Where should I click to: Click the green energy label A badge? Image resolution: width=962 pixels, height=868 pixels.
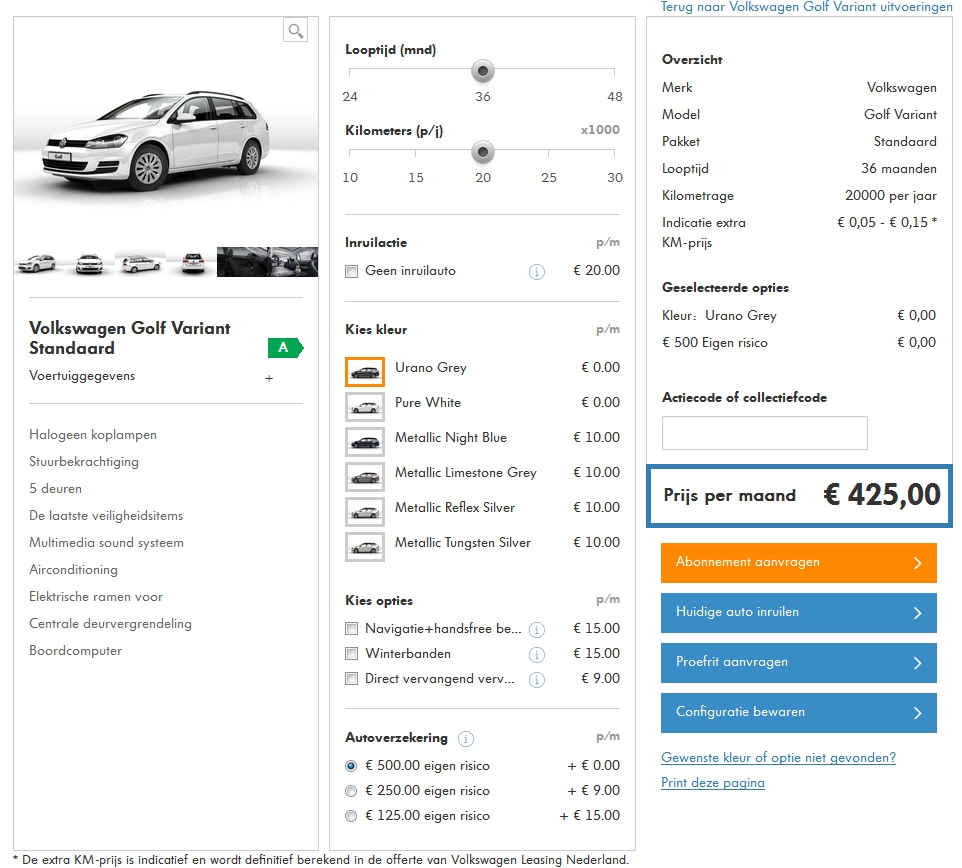pos(285,348)
